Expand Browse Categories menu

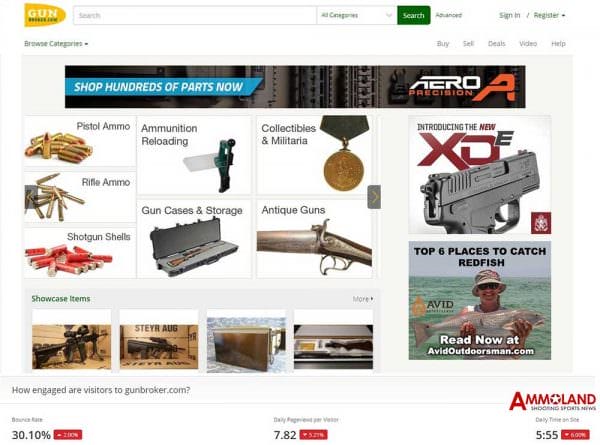click(56, 44)
